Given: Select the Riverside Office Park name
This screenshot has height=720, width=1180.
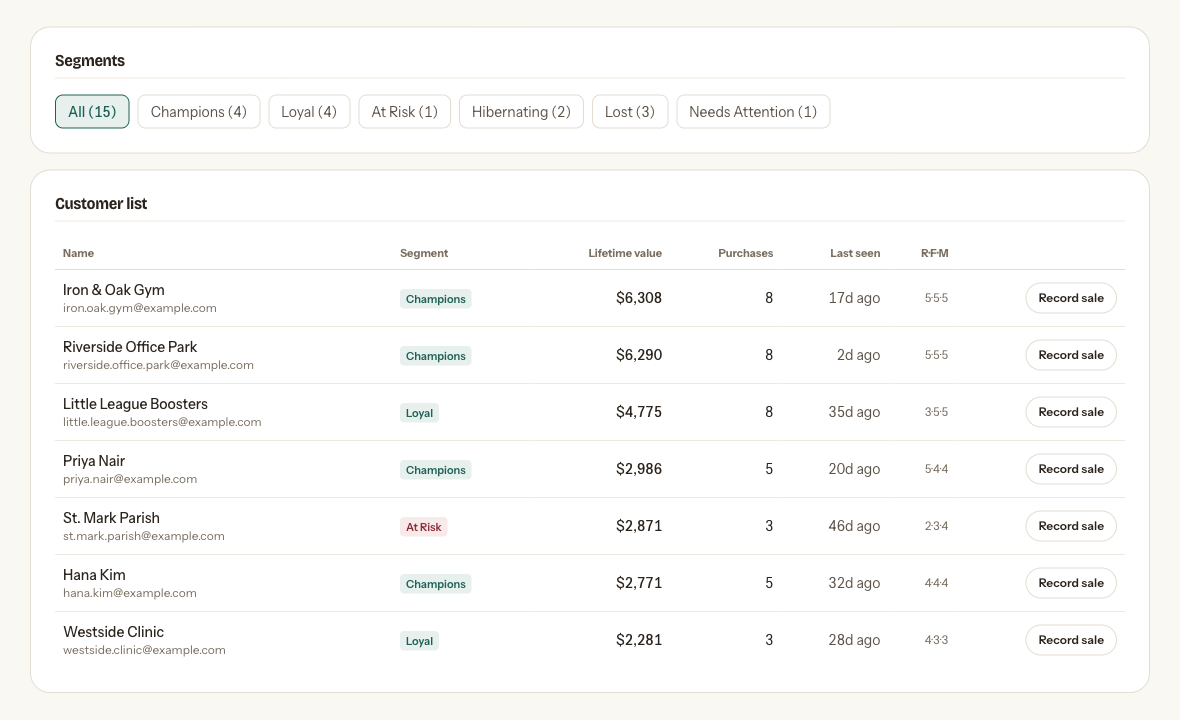Looking at the screenshot, I should pyautogui.click(x=130, y=347).
